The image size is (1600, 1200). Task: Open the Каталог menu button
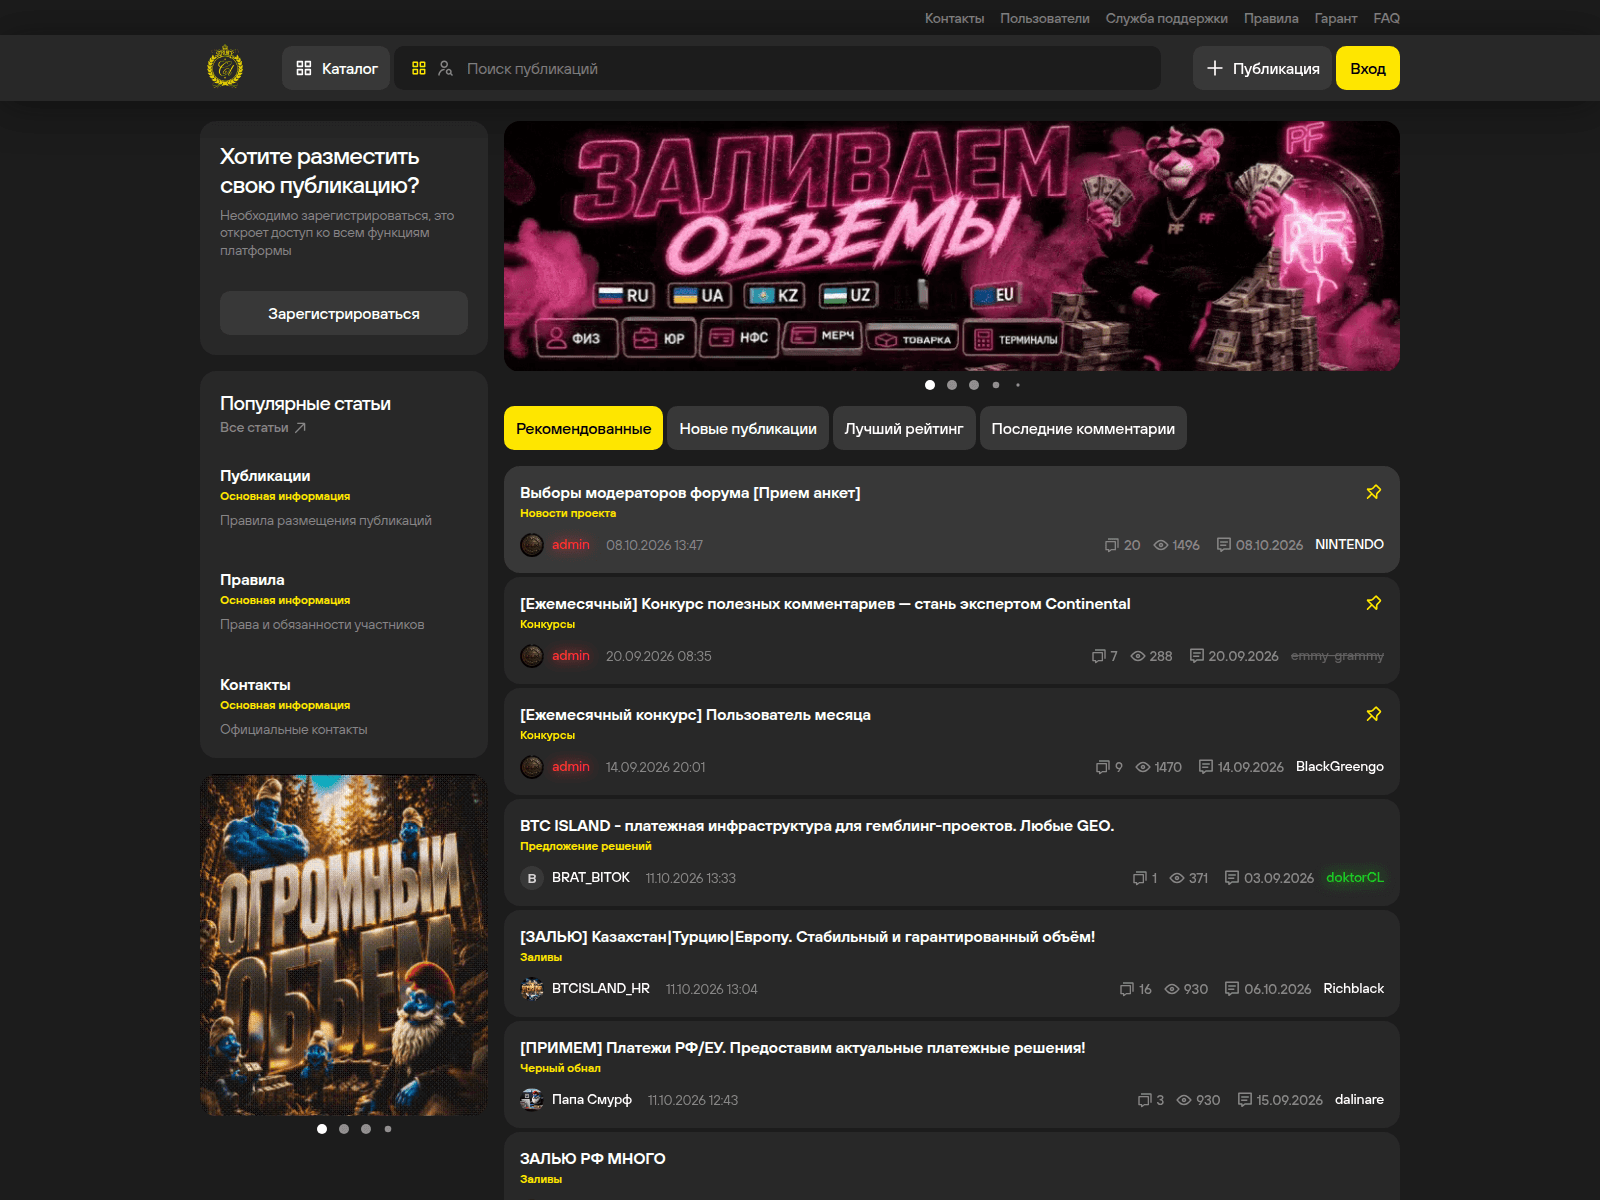pyautogui.click(x=336, y=68)
